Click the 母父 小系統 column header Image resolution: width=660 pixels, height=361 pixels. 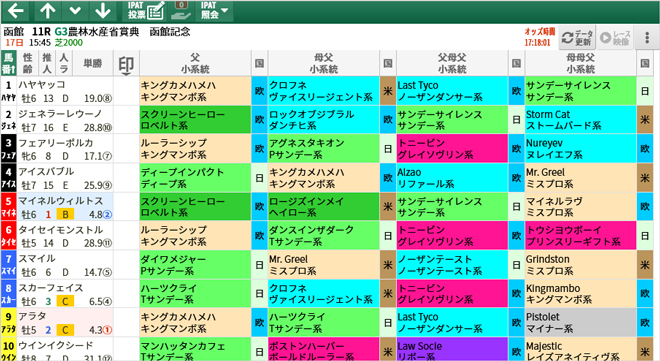(324, 64)
